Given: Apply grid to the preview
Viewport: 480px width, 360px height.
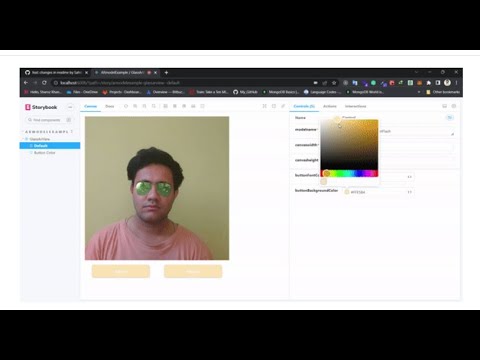Looking at the screenshot, I should click(175, 106).
